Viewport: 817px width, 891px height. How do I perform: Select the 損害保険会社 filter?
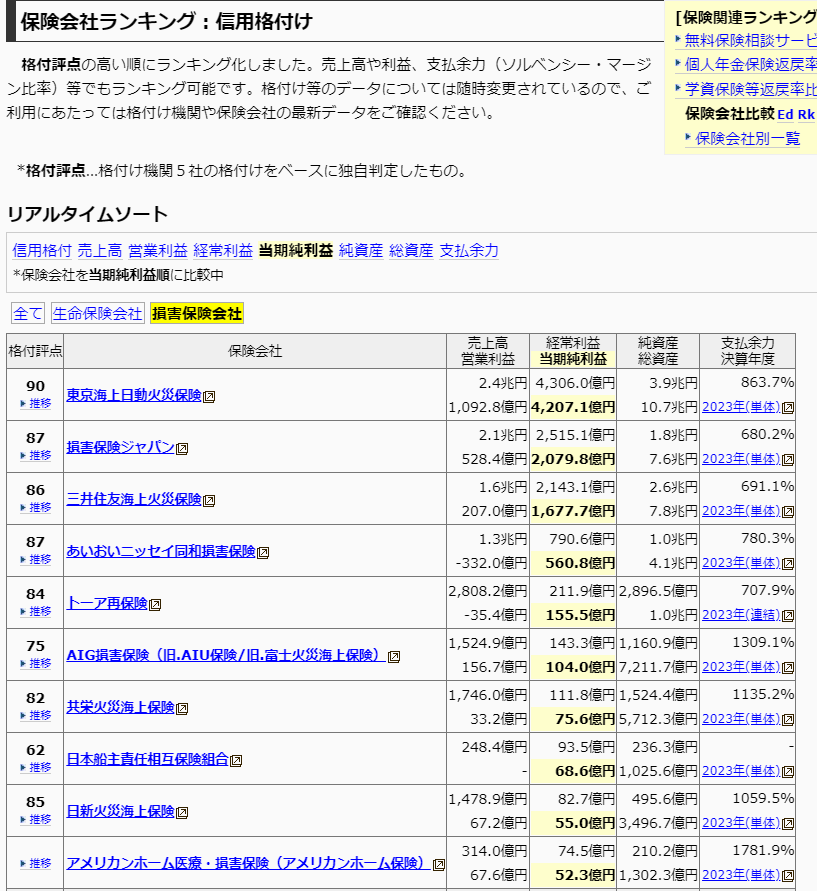197,313
